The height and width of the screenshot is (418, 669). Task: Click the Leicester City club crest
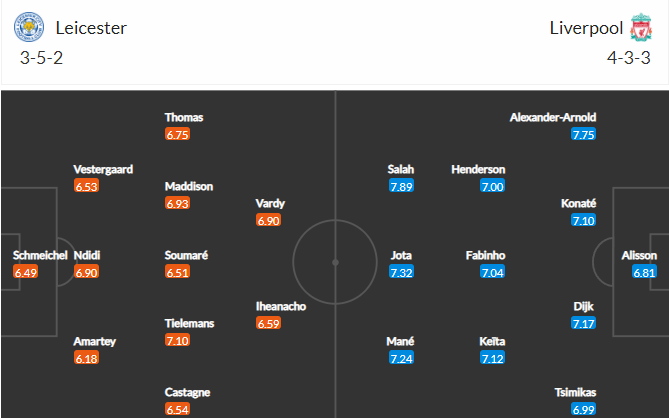(29, 27)
